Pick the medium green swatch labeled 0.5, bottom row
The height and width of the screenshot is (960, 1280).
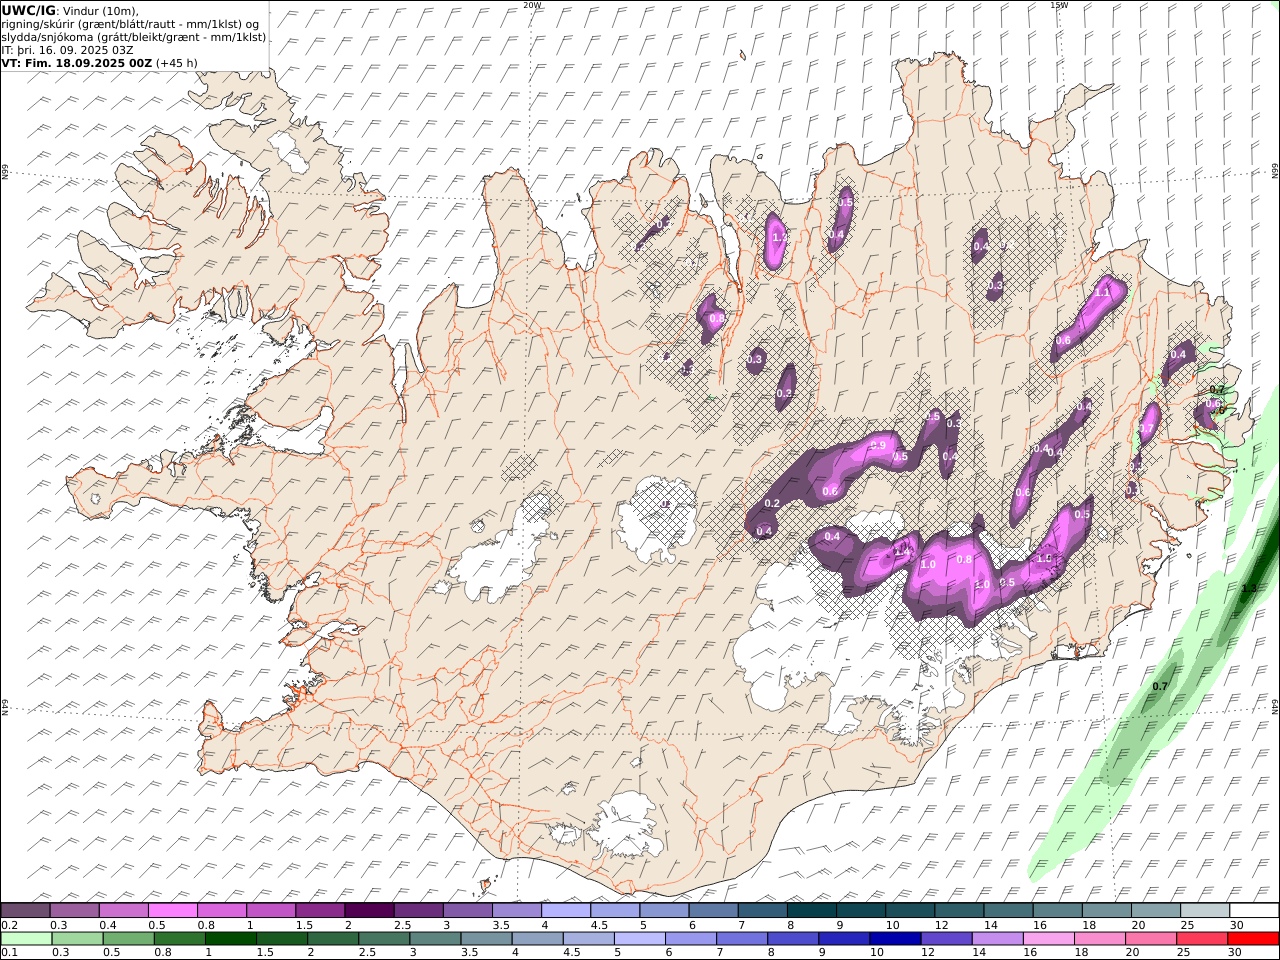tap(129, 939)
